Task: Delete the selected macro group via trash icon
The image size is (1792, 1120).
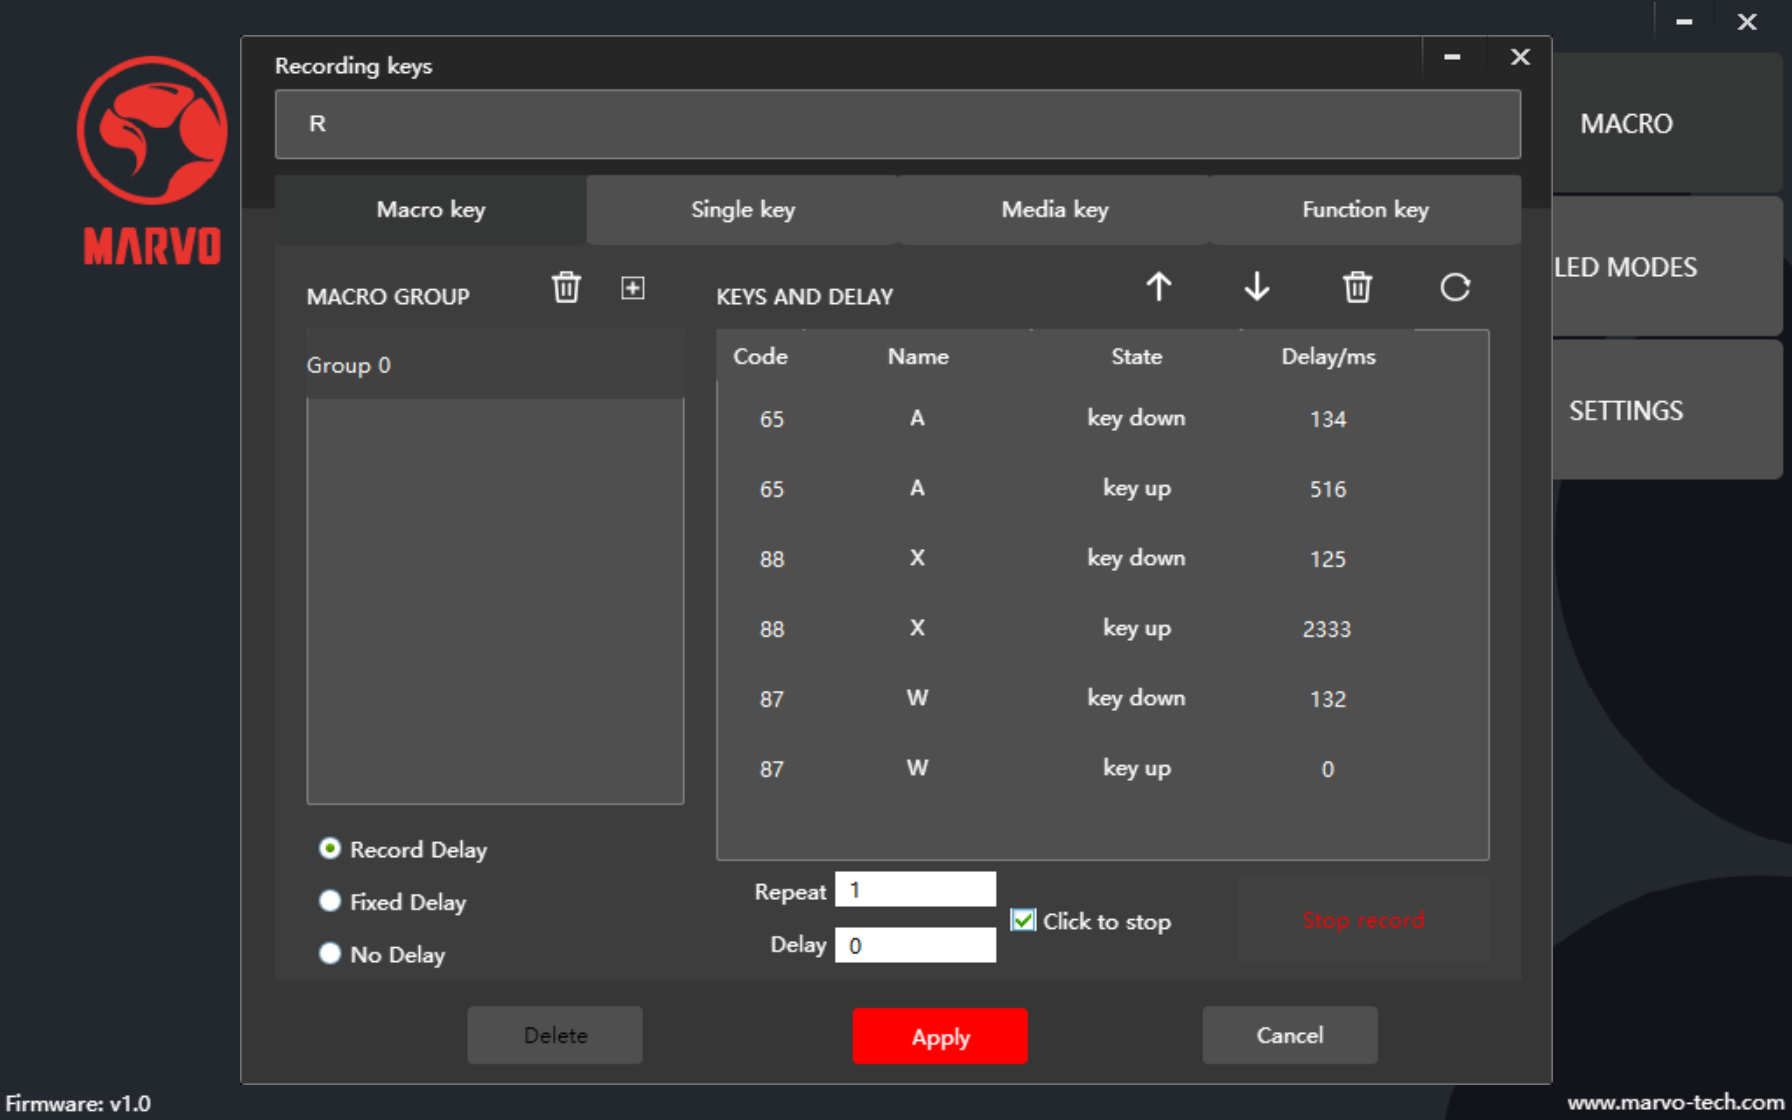Action: click(x=566, y=288)
